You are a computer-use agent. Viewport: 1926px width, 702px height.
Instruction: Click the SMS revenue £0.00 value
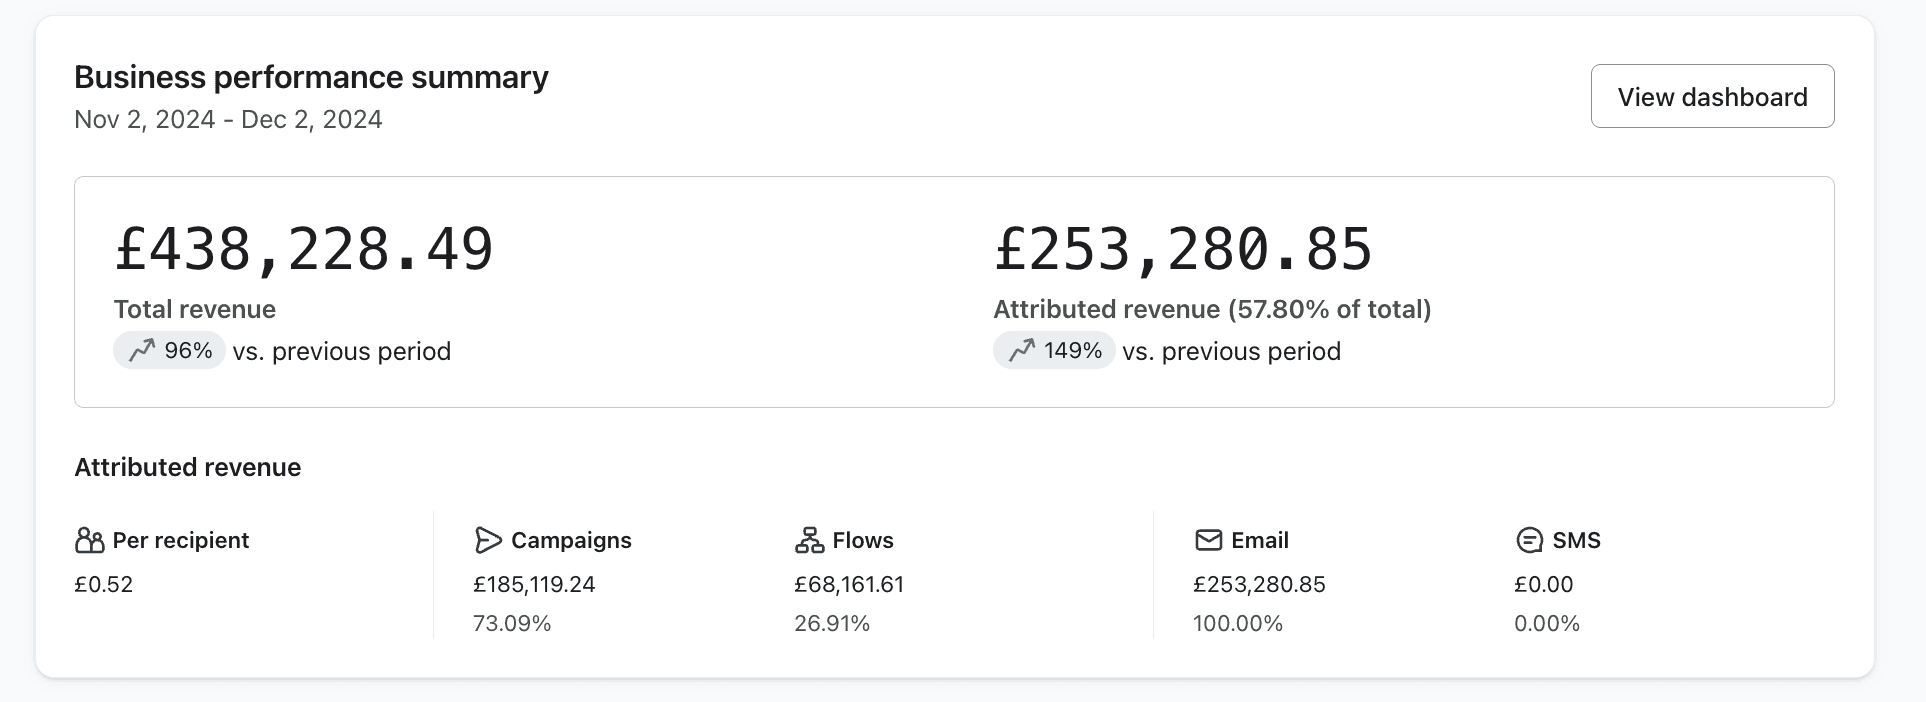(1543, 584)
